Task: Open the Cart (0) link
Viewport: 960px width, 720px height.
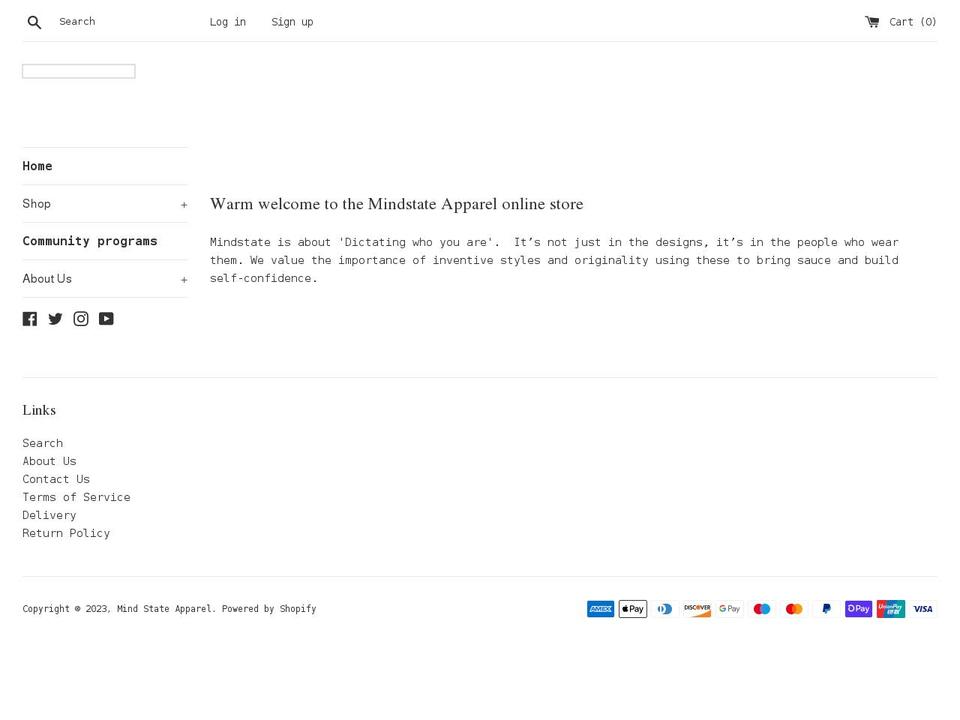Action: (x=912, y=22)
